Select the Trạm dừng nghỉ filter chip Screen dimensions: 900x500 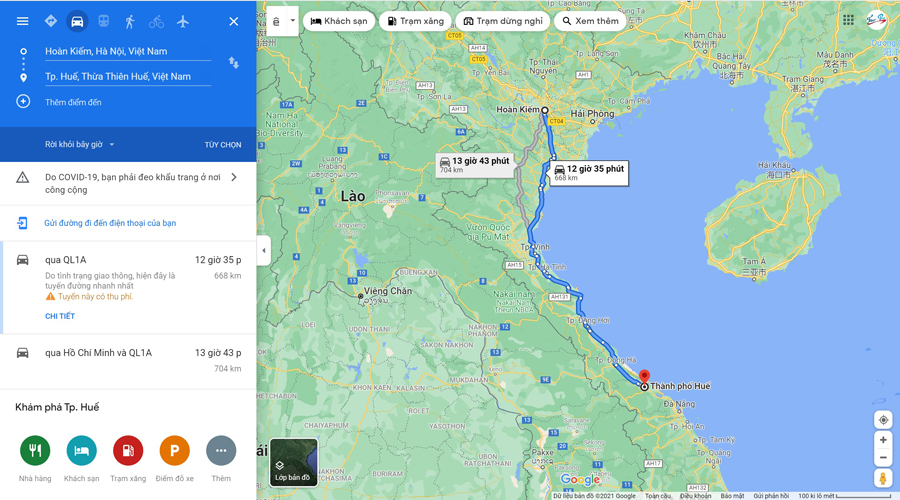pyautogui.click(x=503, y=21)
